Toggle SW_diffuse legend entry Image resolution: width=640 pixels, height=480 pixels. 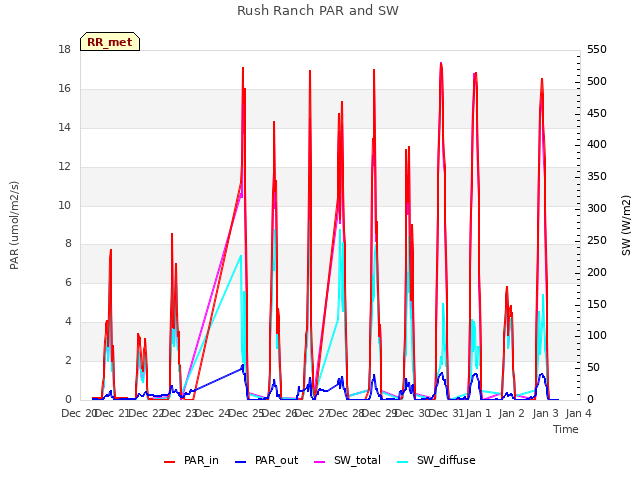point(436,460)
